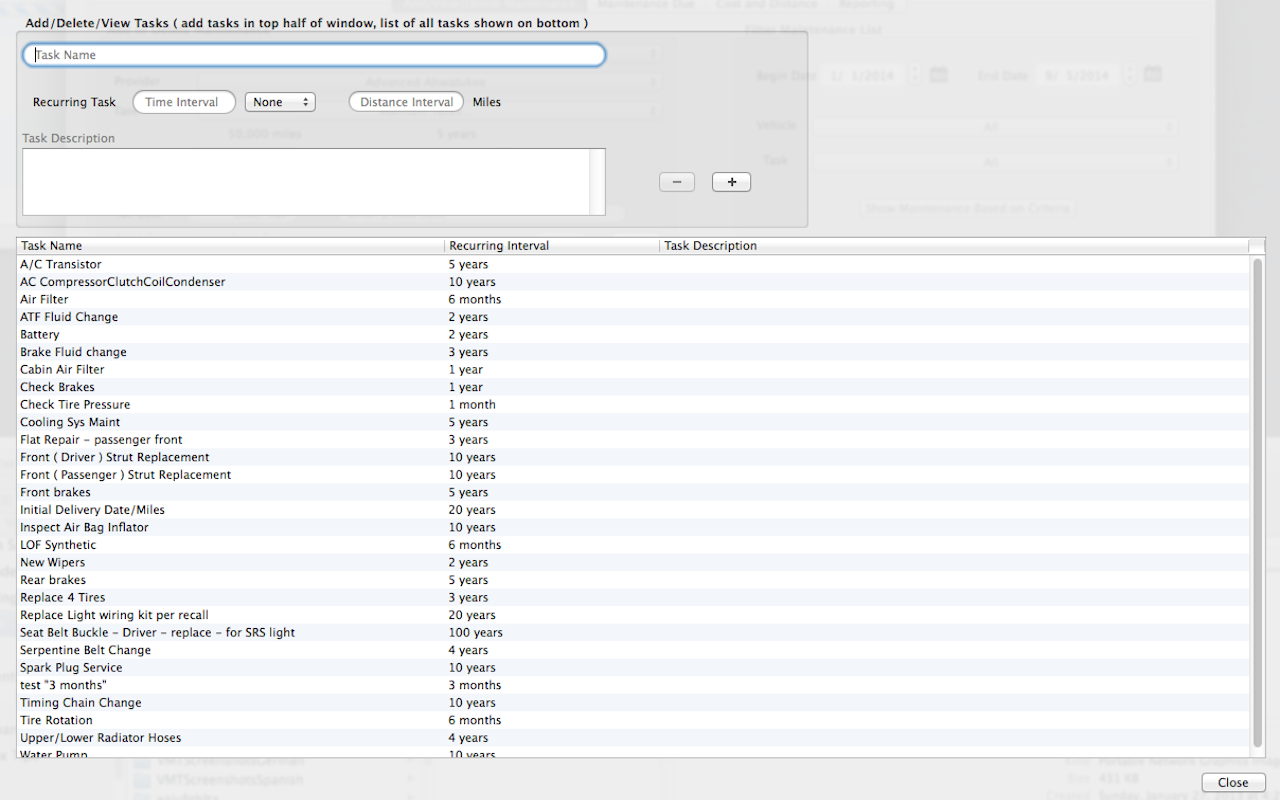1280x800 pixels.
Task: Select the Distance Interval option
Action: coord(406,101)
